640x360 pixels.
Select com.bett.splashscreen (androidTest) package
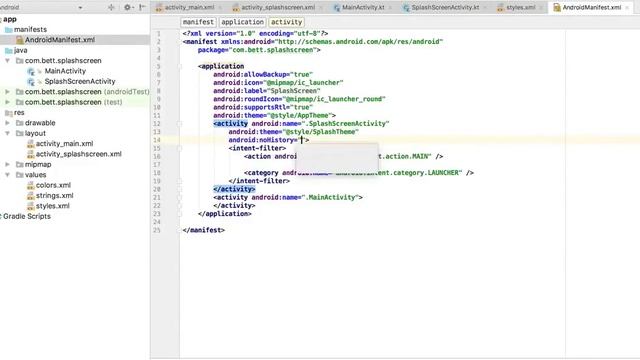[x=87, y=91]
